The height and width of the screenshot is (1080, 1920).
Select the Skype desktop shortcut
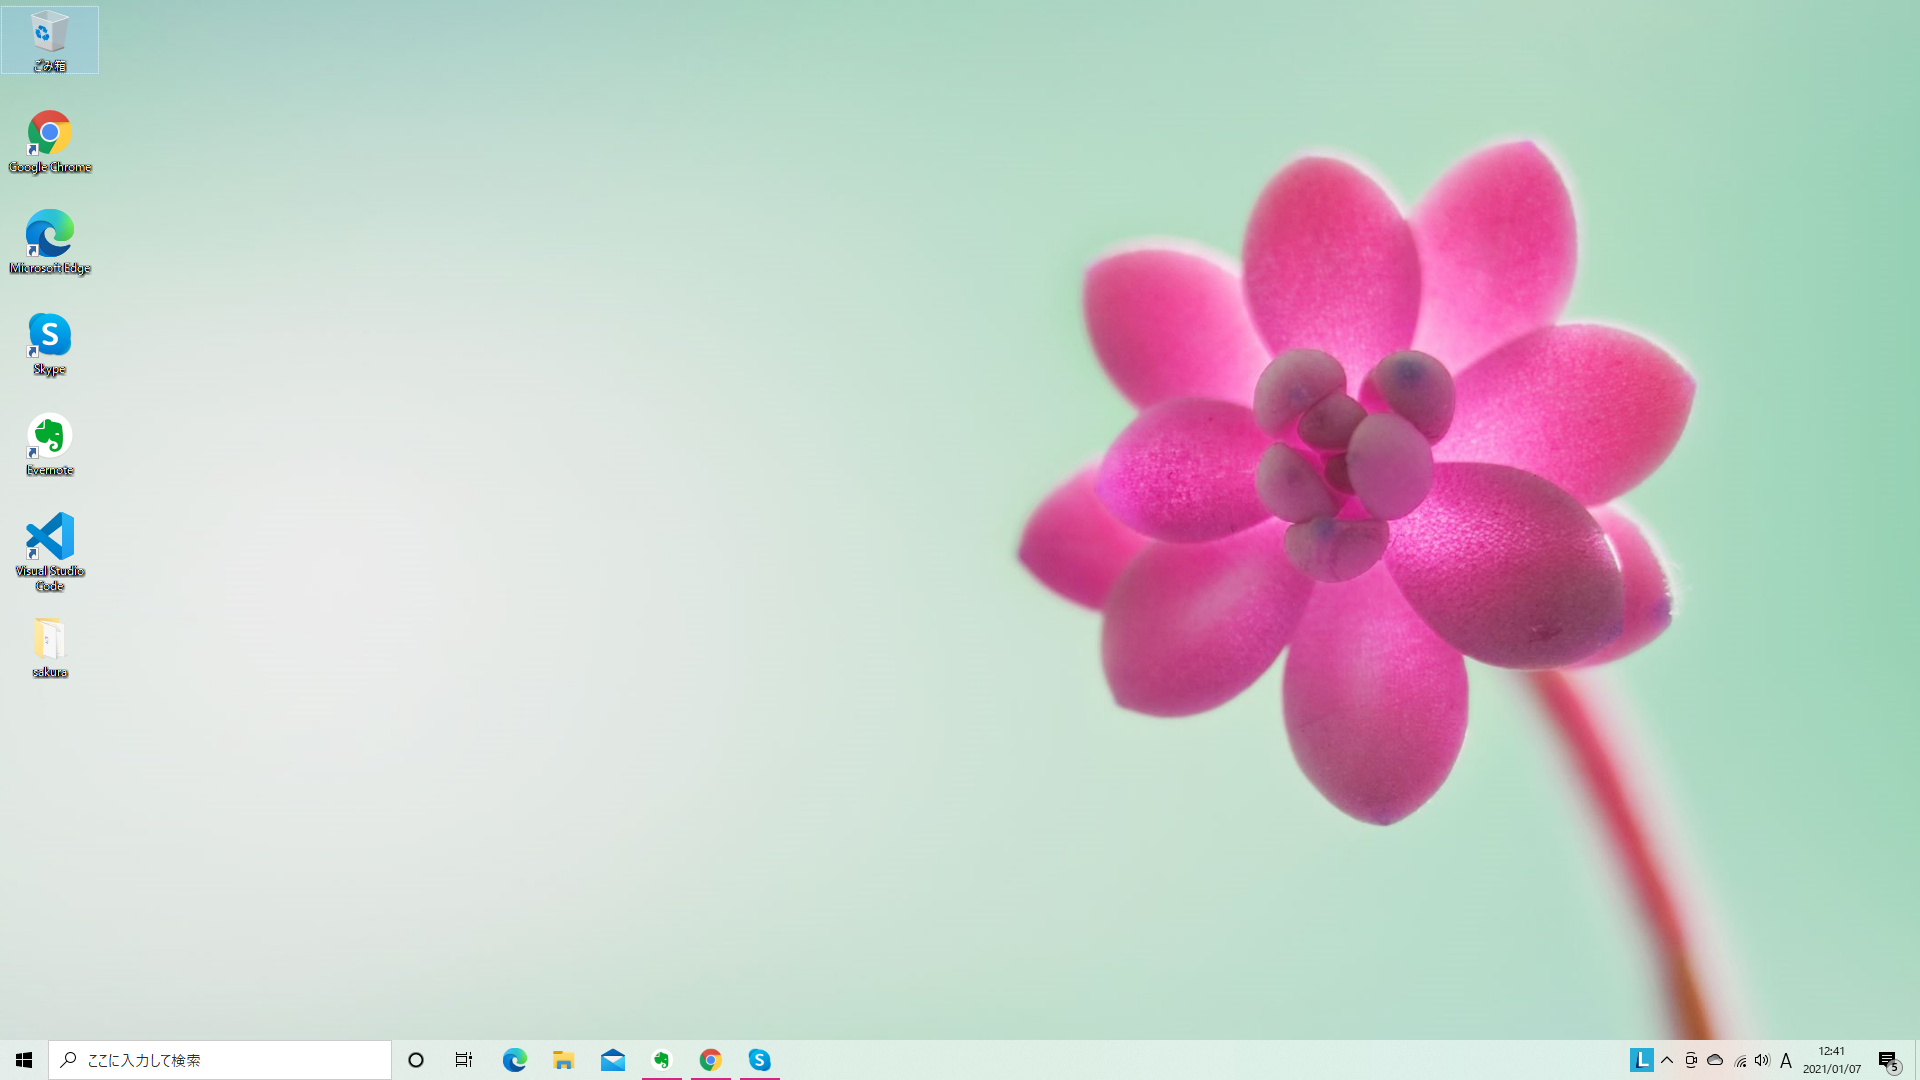click(x=49, y=344)
